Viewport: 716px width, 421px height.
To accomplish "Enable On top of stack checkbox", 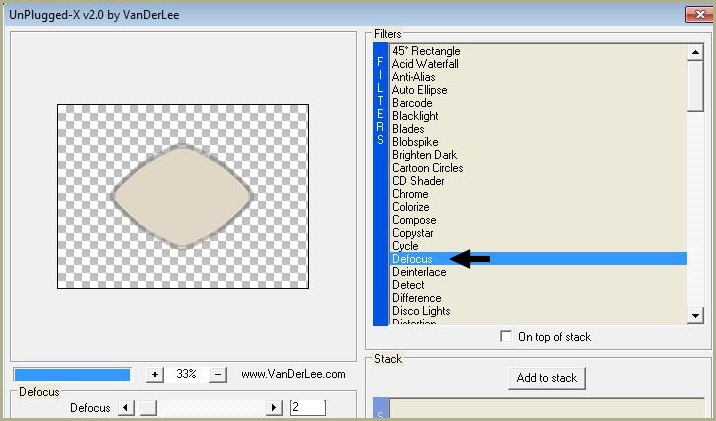I will point(507,337).
